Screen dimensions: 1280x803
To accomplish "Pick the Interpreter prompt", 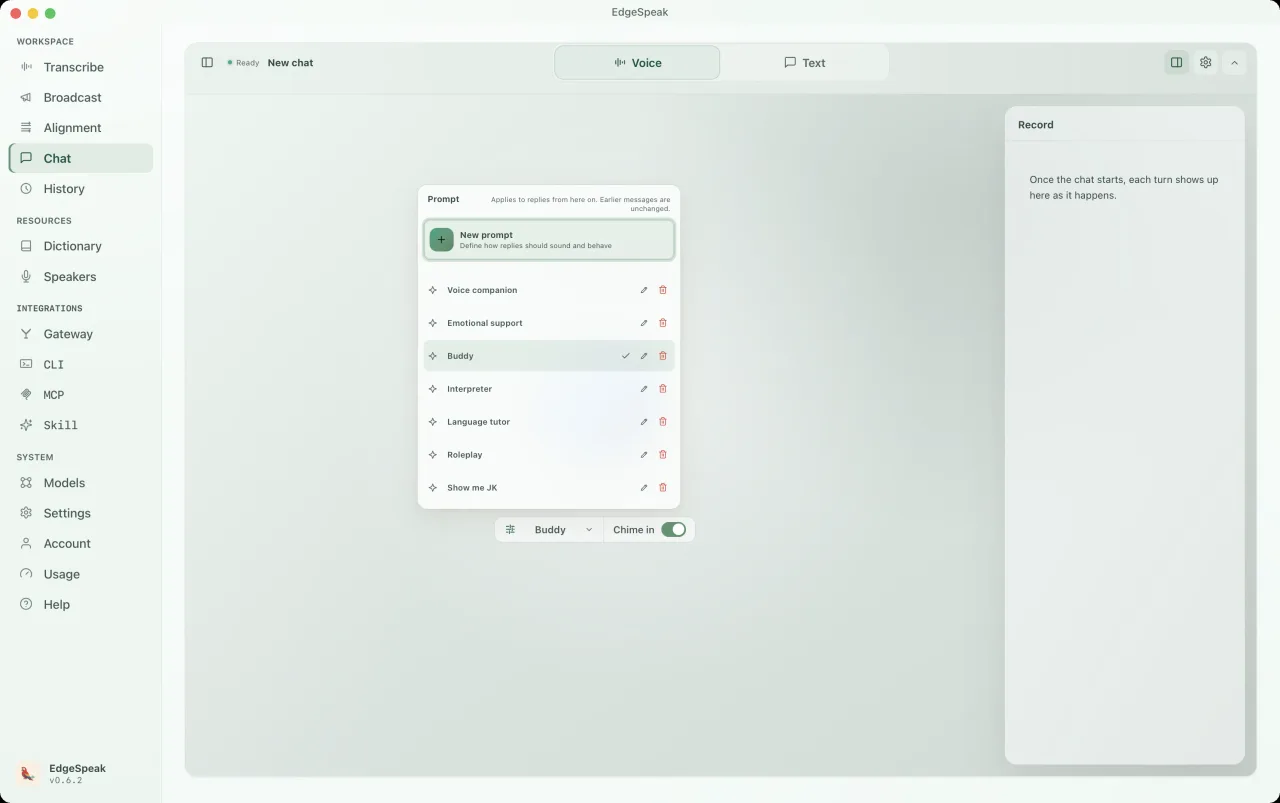I will pyautogui.click(x=549, y=389).
